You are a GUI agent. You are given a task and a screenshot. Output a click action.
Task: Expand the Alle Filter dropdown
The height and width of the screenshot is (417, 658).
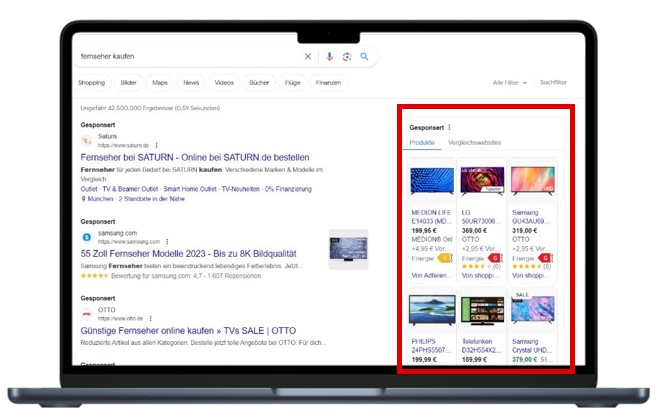pyautogui.click(x=509, y=83)
